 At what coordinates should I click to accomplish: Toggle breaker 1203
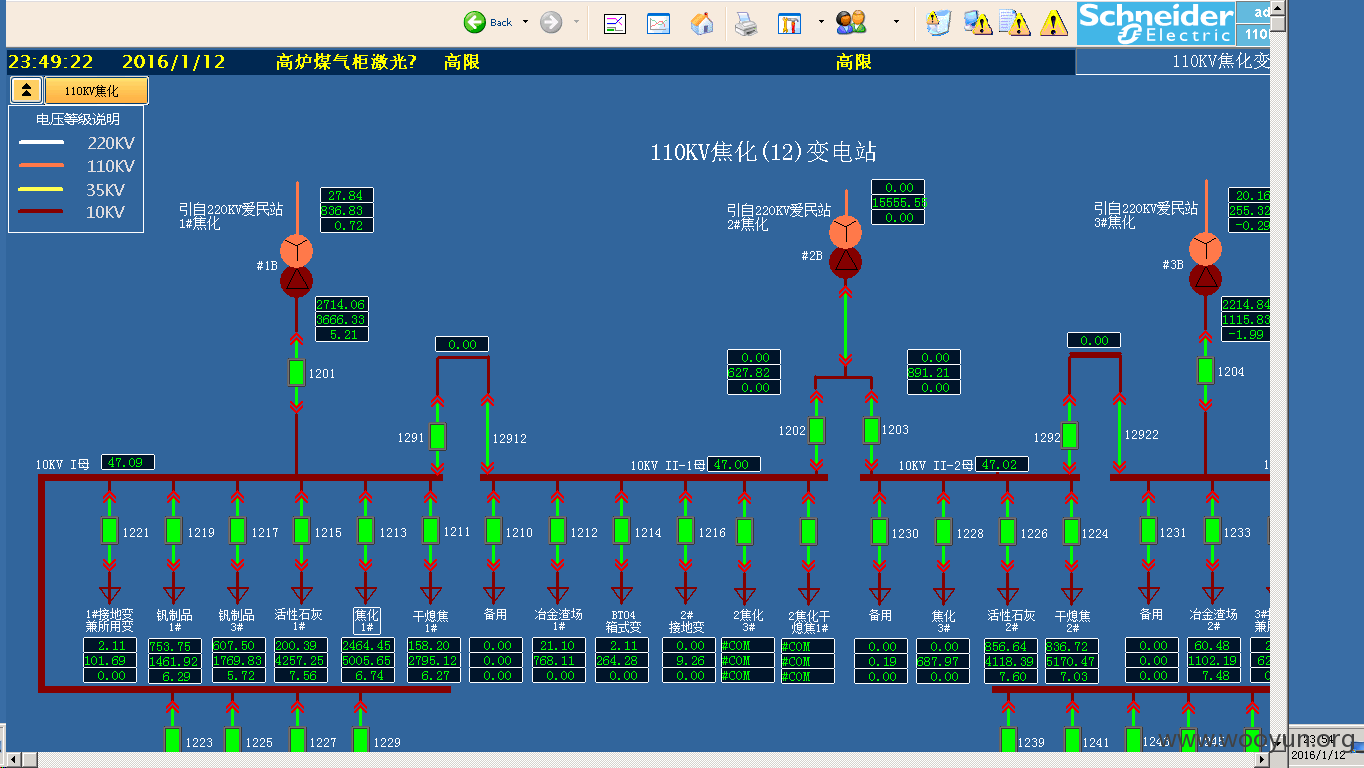[x=871, y=430]
